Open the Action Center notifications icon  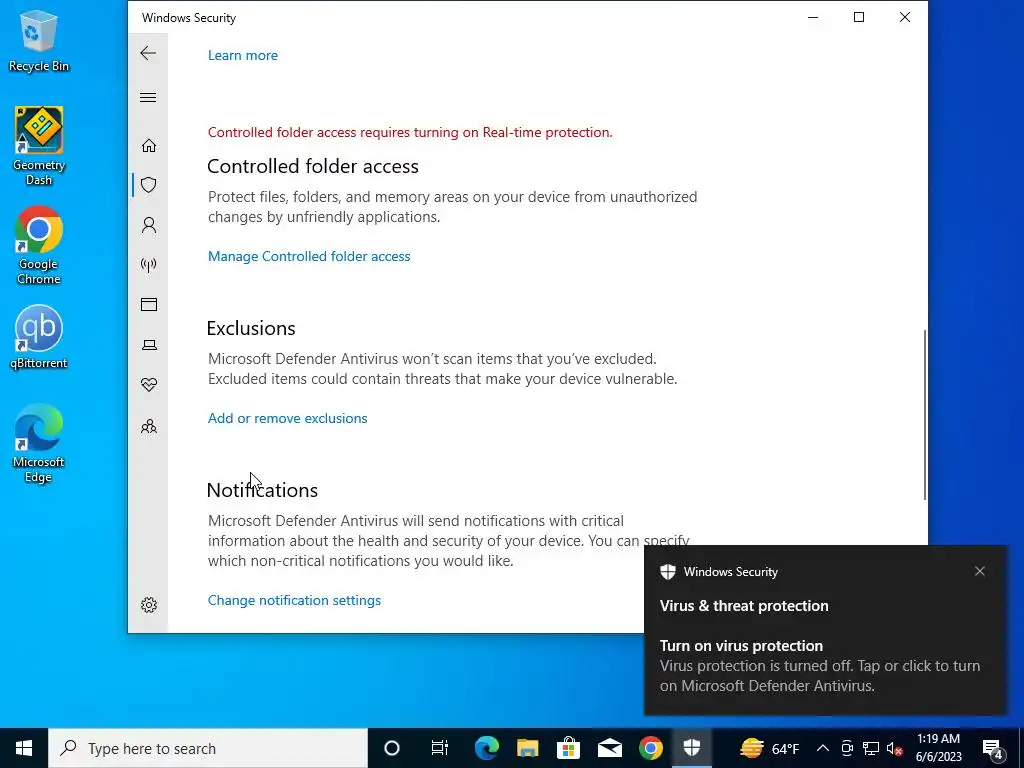click(x=993, y=748)
